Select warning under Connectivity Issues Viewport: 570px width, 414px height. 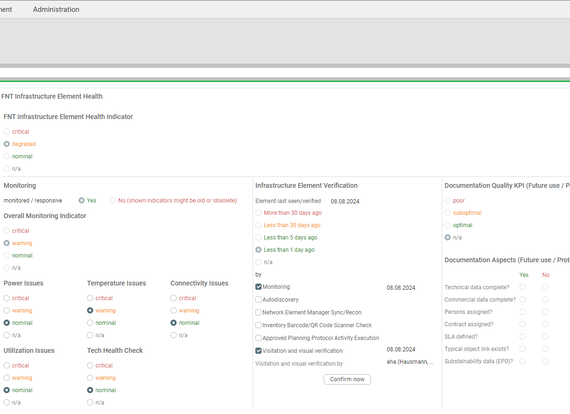point(173,310)
